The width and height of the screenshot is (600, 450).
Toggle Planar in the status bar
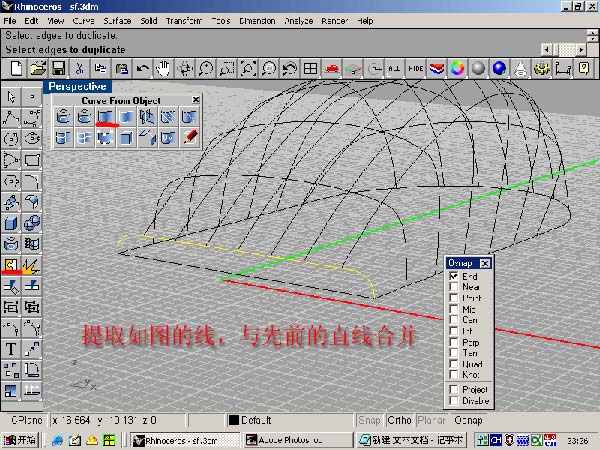click(x=431, y=420)
